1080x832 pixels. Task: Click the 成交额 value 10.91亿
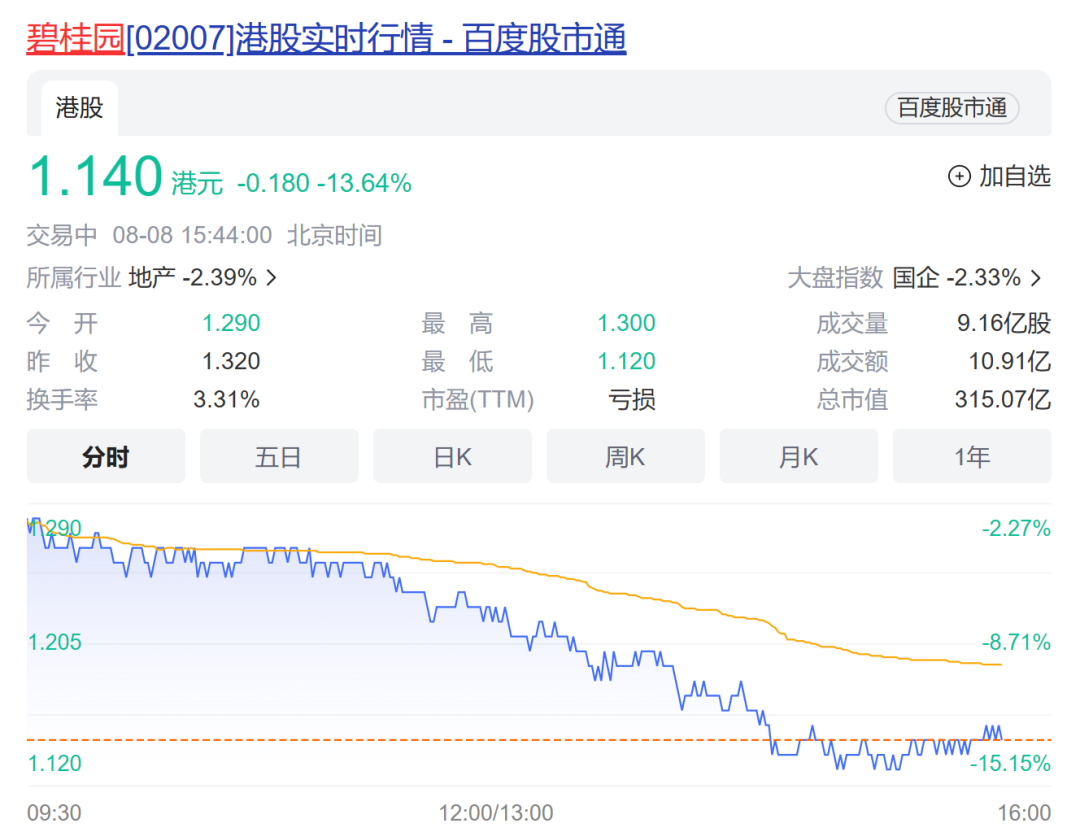coord(1010,361)
